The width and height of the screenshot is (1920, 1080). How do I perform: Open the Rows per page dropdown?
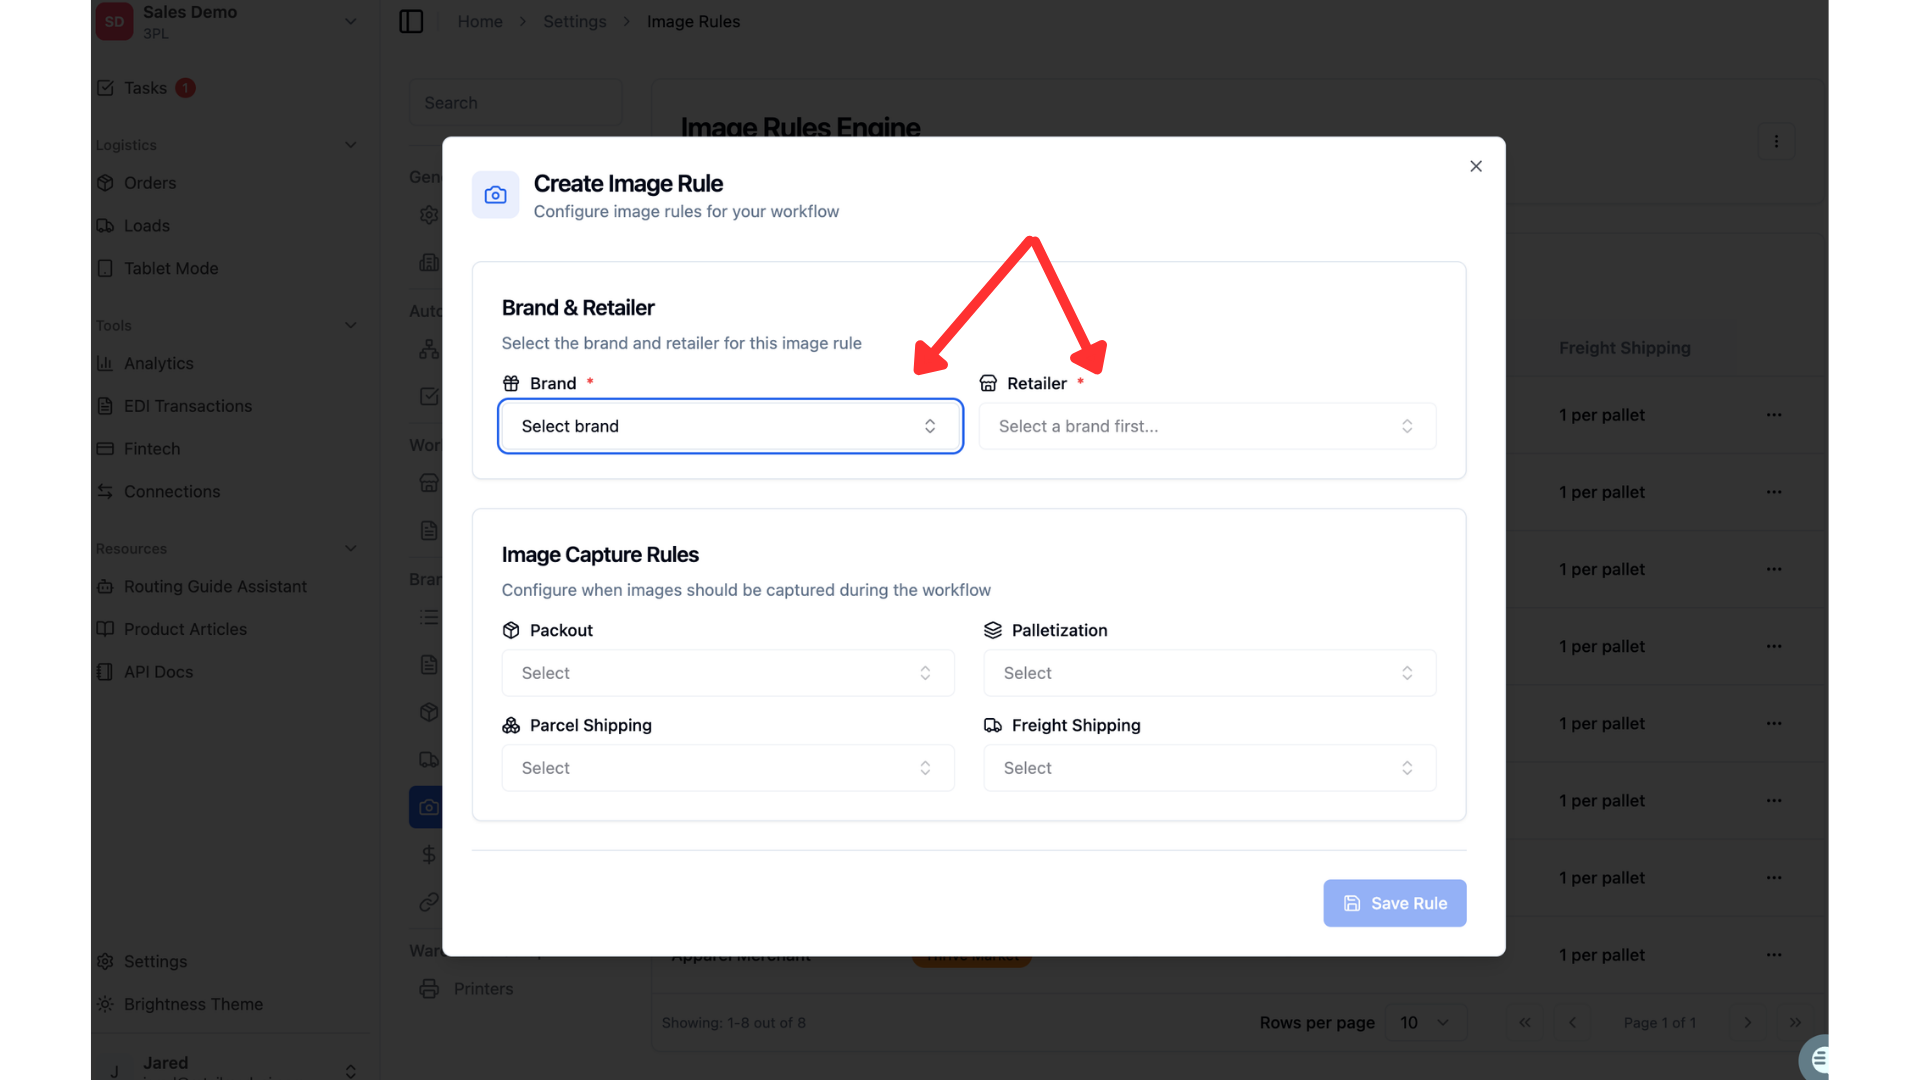point(1425,1022)
